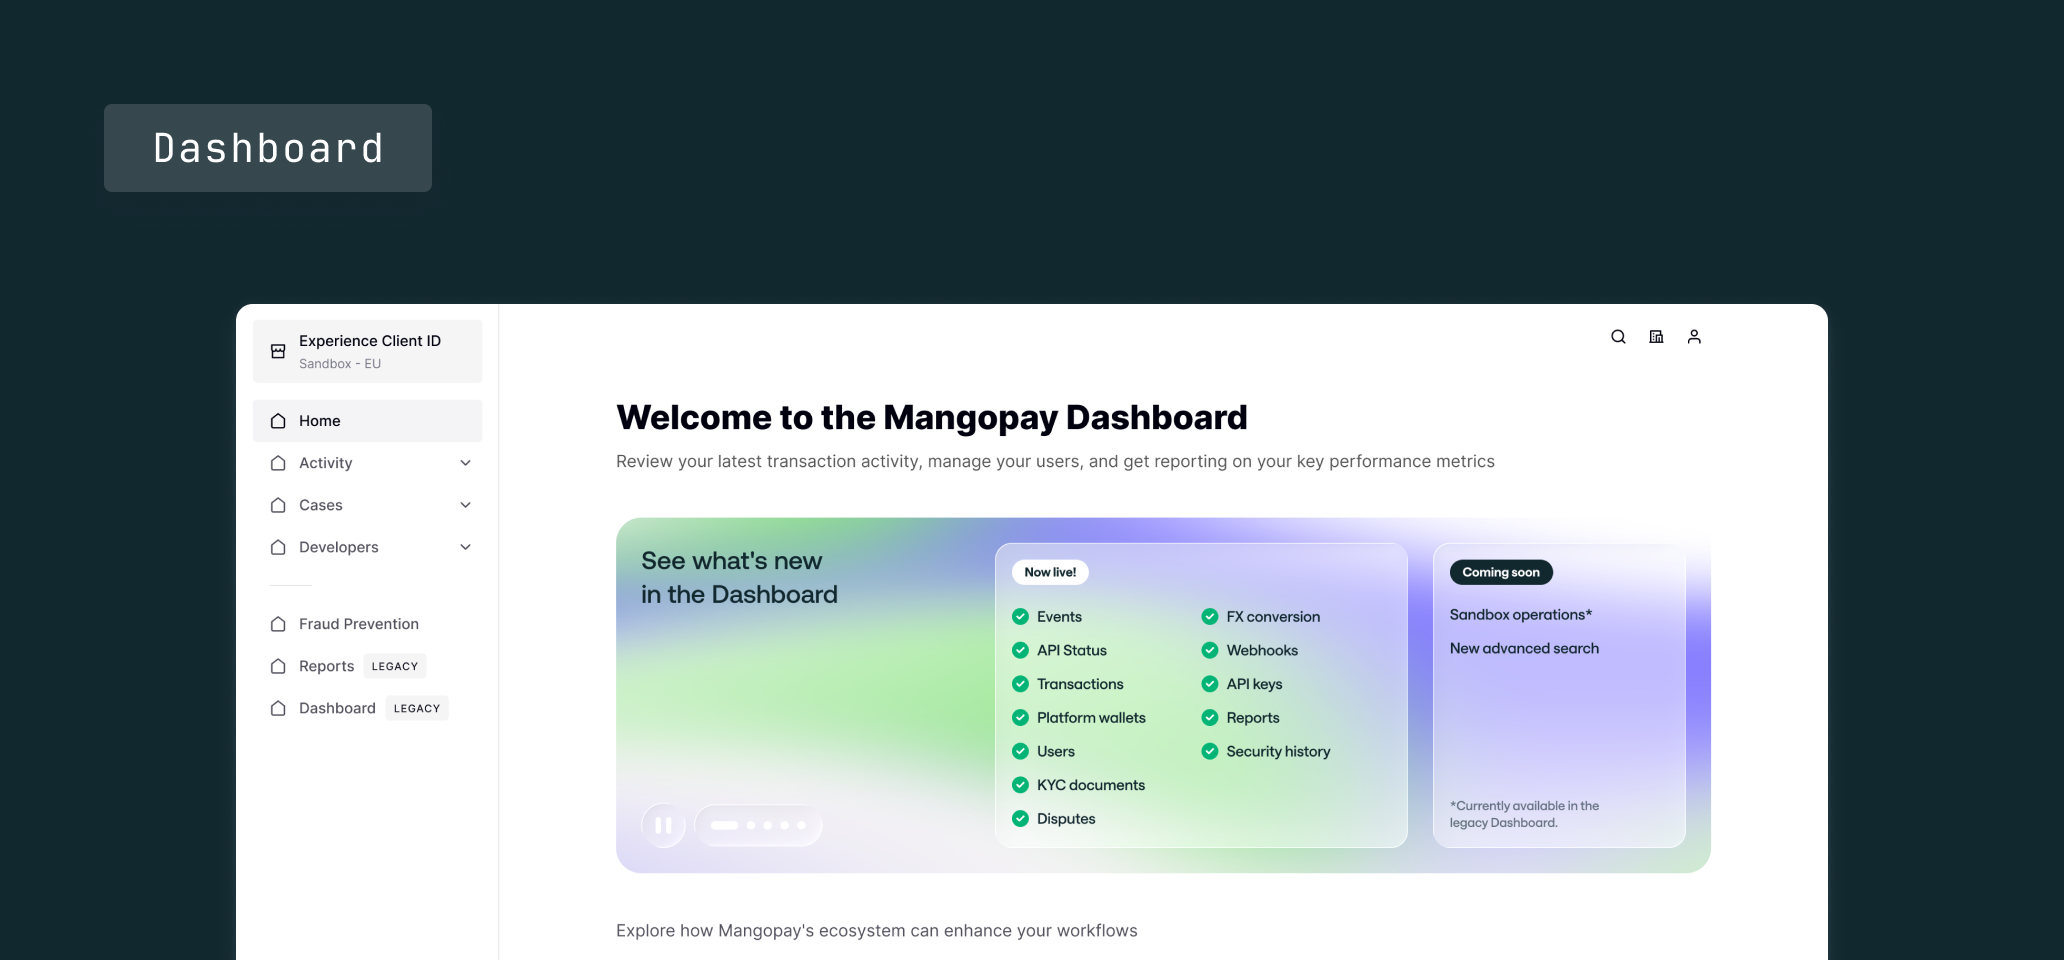Click the Fraud Prevention sidebar icon

[x=278, y=624]
